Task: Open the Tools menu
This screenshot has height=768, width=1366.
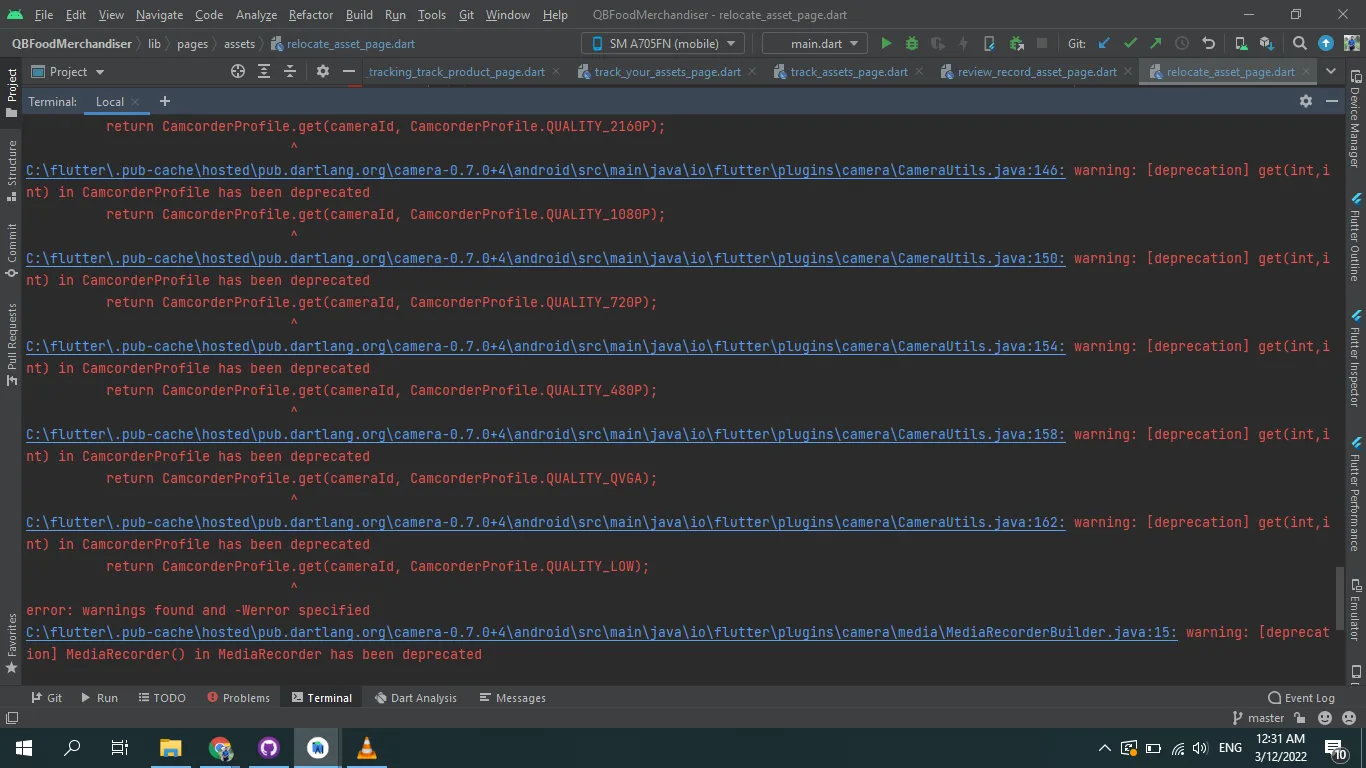Action: pyautogui.click(x=432, y=15)
